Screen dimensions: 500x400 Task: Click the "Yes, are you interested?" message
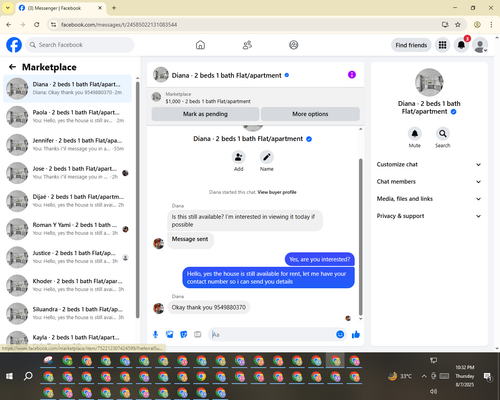pyautogui.click(x=320, y=259)
